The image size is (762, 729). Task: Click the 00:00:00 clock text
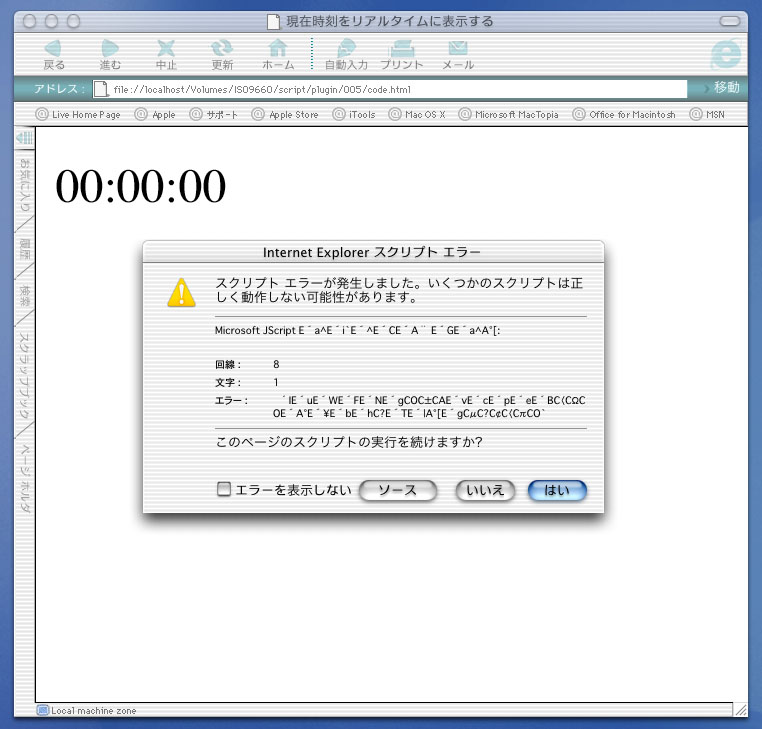pyautogui.click(x=140, y=186)
